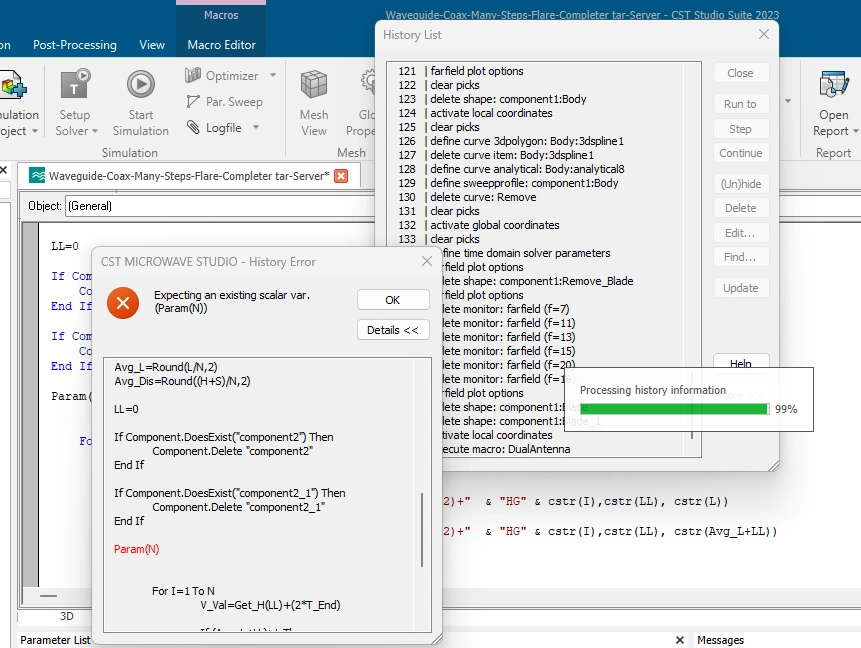Select history entry delete monitor farfield (f=13)
The image size is (861, 648).
[x=508, y=337]
